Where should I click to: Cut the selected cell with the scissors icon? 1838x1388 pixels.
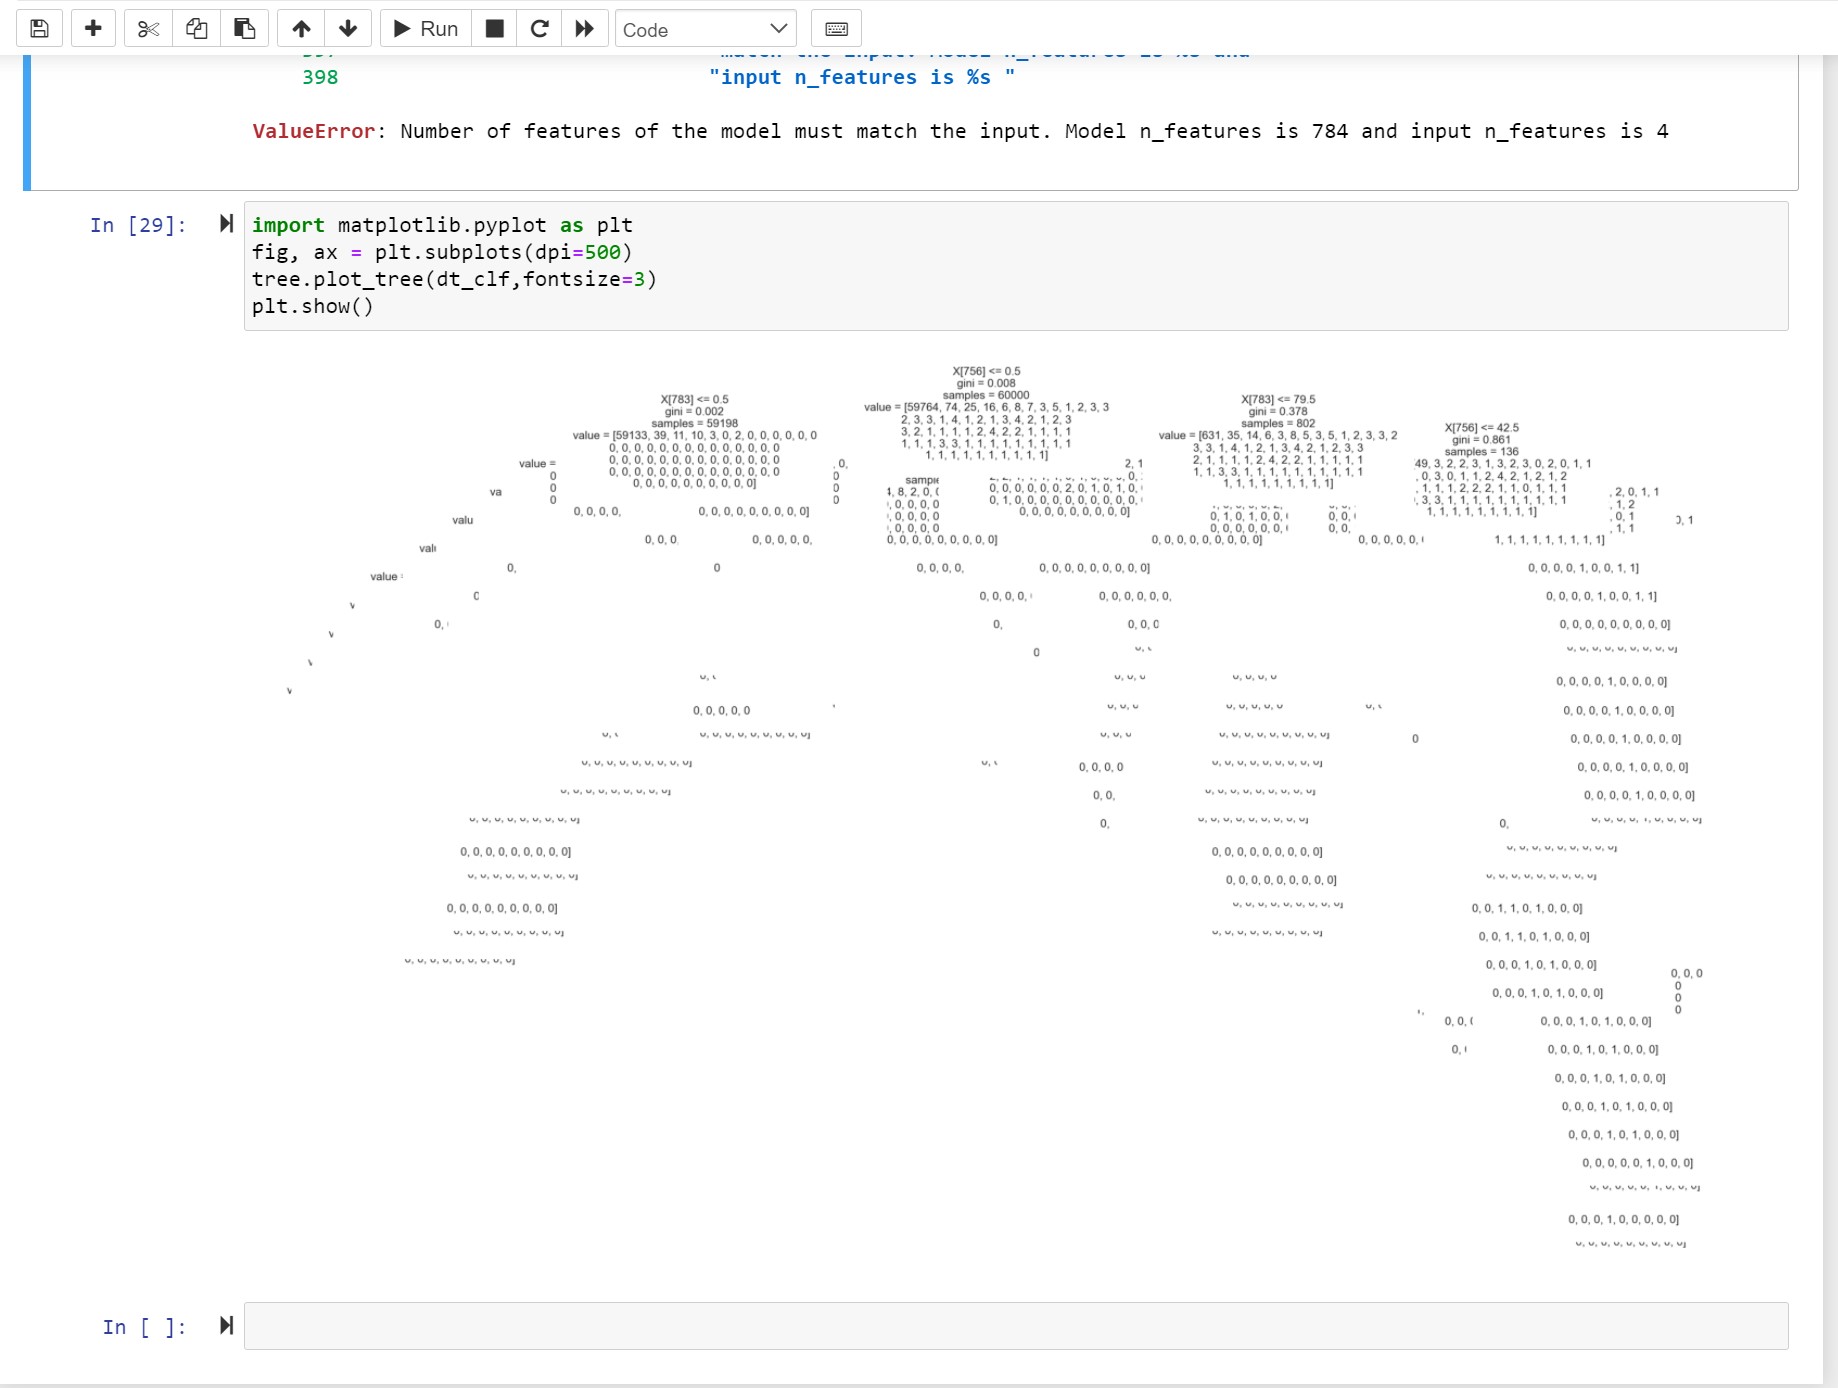(148, 28)
